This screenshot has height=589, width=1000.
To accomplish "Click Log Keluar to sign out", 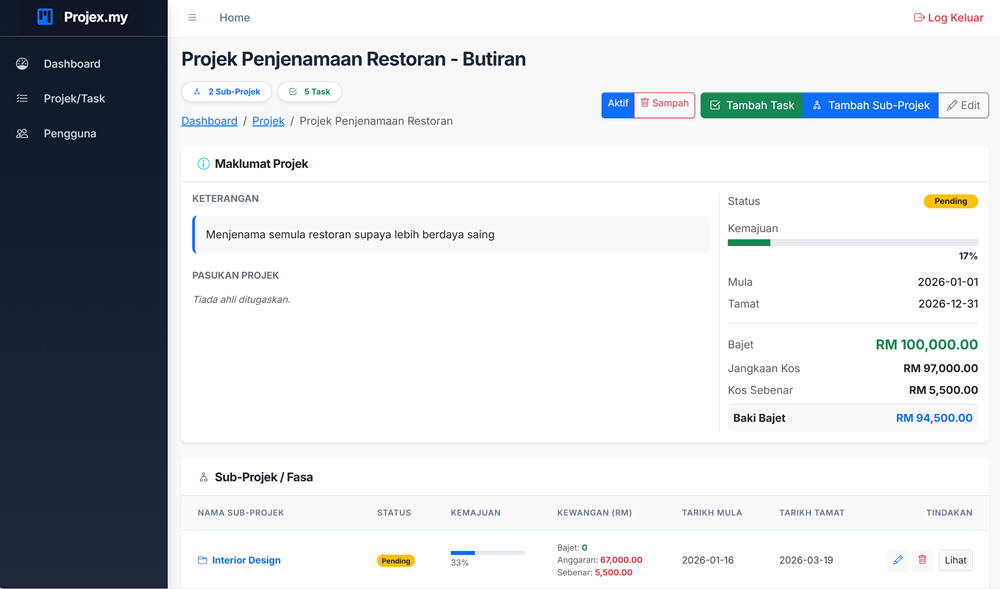I will 948,18.
